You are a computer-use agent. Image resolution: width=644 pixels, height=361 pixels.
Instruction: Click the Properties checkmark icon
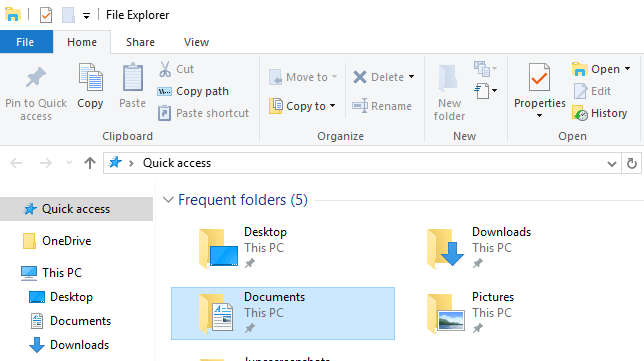(539, 77)
